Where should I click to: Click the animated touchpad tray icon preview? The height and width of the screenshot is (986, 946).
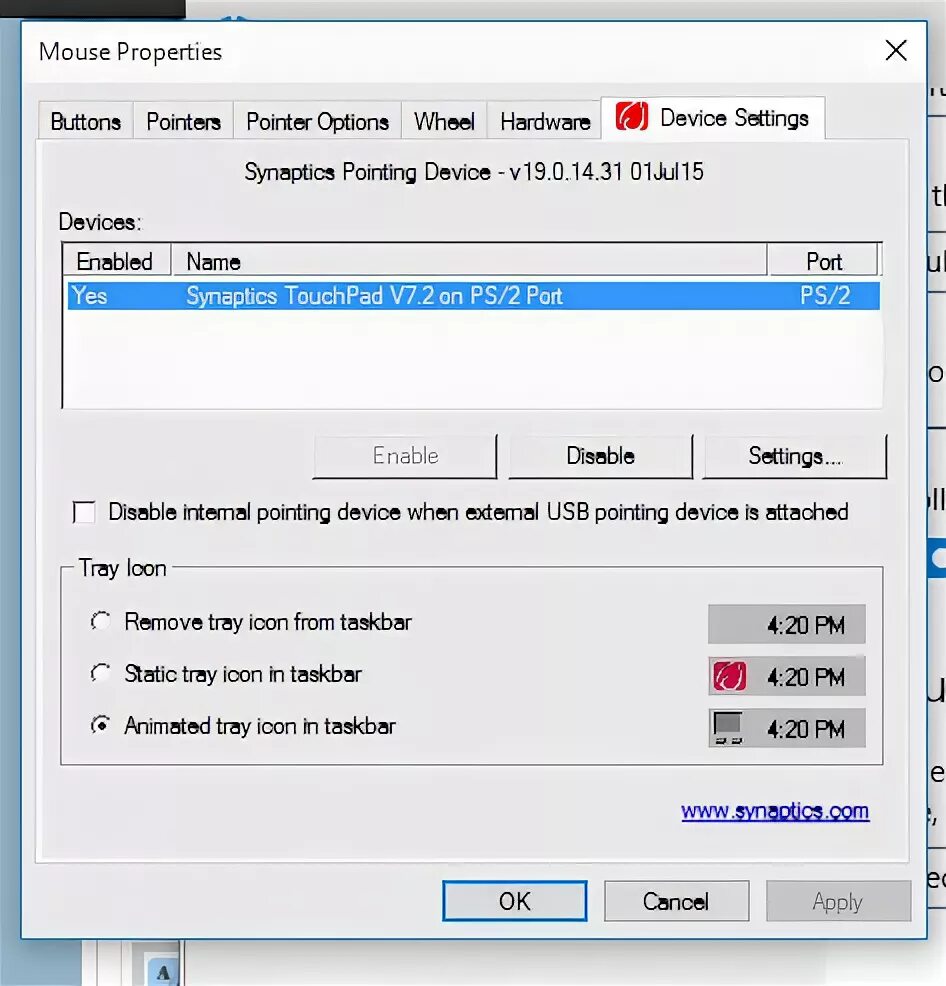click(728, 728)
